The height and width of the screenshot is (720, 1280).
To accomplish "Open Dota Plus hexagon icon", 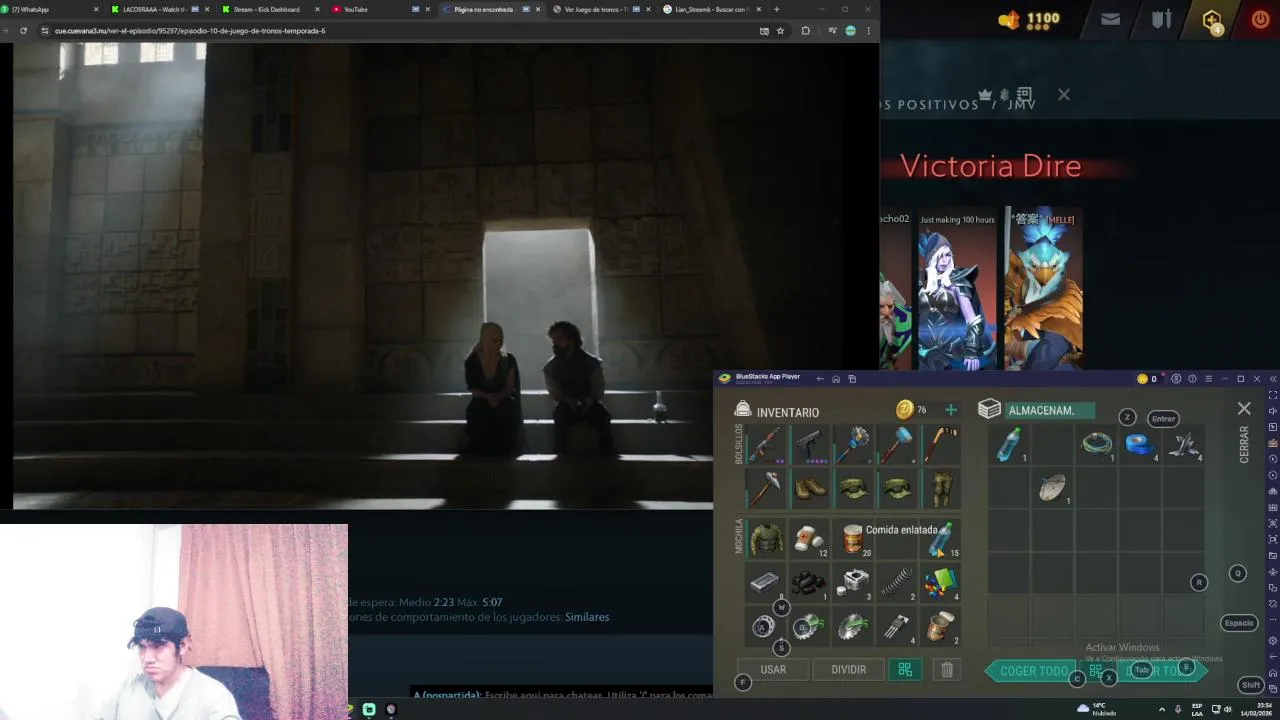I will [1212, 20].
